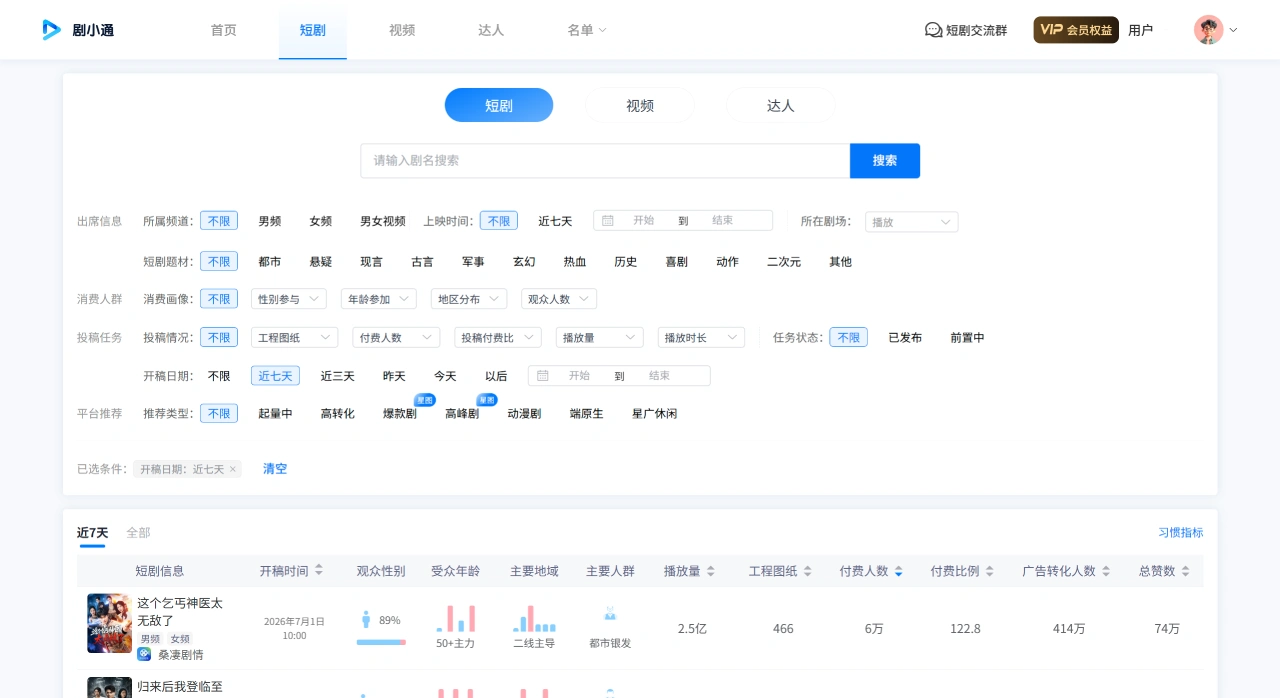Sort by 播放量 column arrows
1280x698 pixels.
click(x=711, y=571)
